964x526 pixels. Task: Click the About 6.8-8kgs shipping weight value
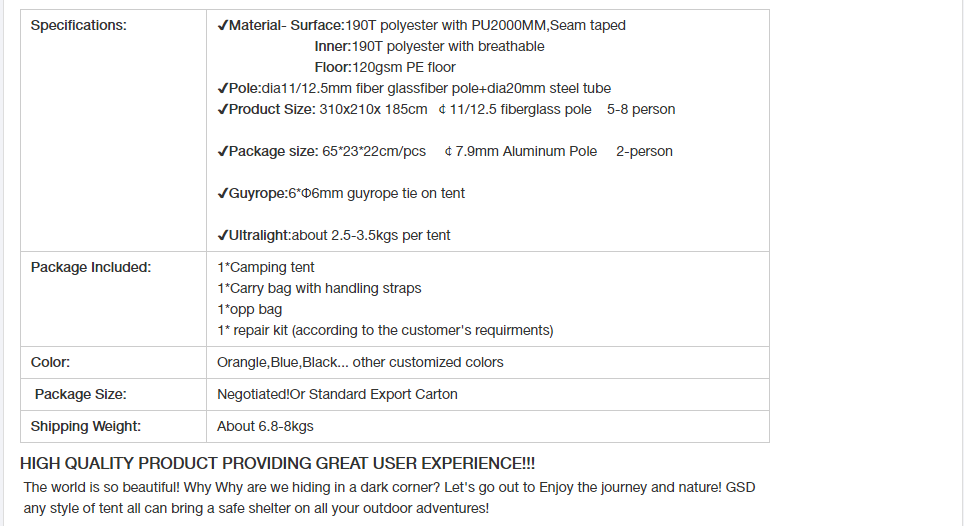pyautogui.click(x=265, y=426)
